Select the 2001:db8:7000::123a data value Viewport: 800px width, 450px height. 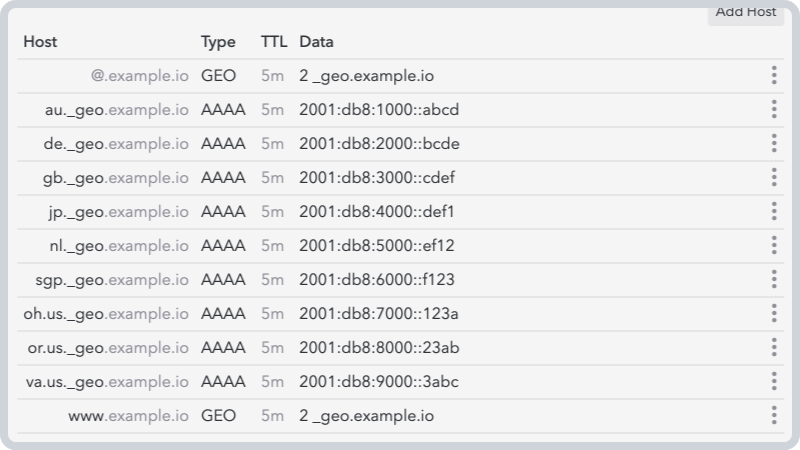[379, 314]
